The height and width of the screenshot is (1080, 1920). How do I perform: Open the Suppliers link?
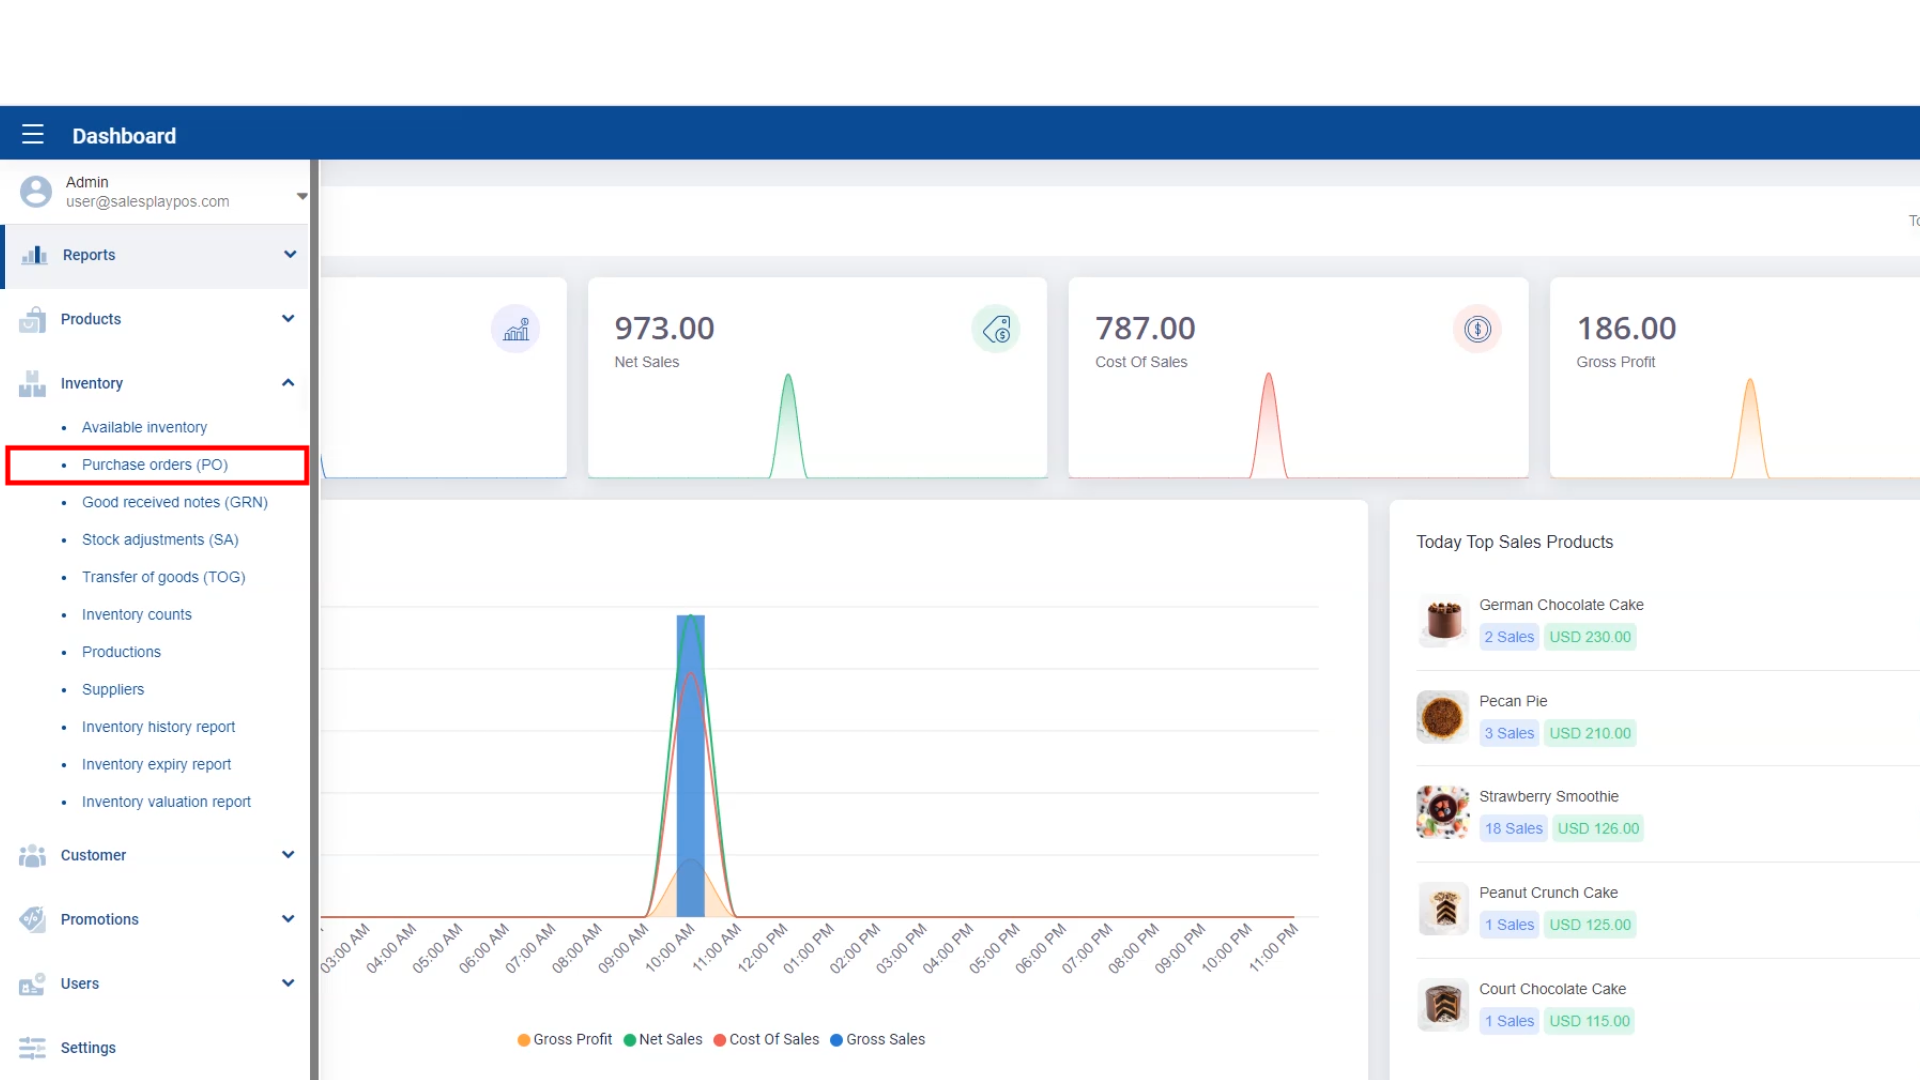(x=113, y=690)
